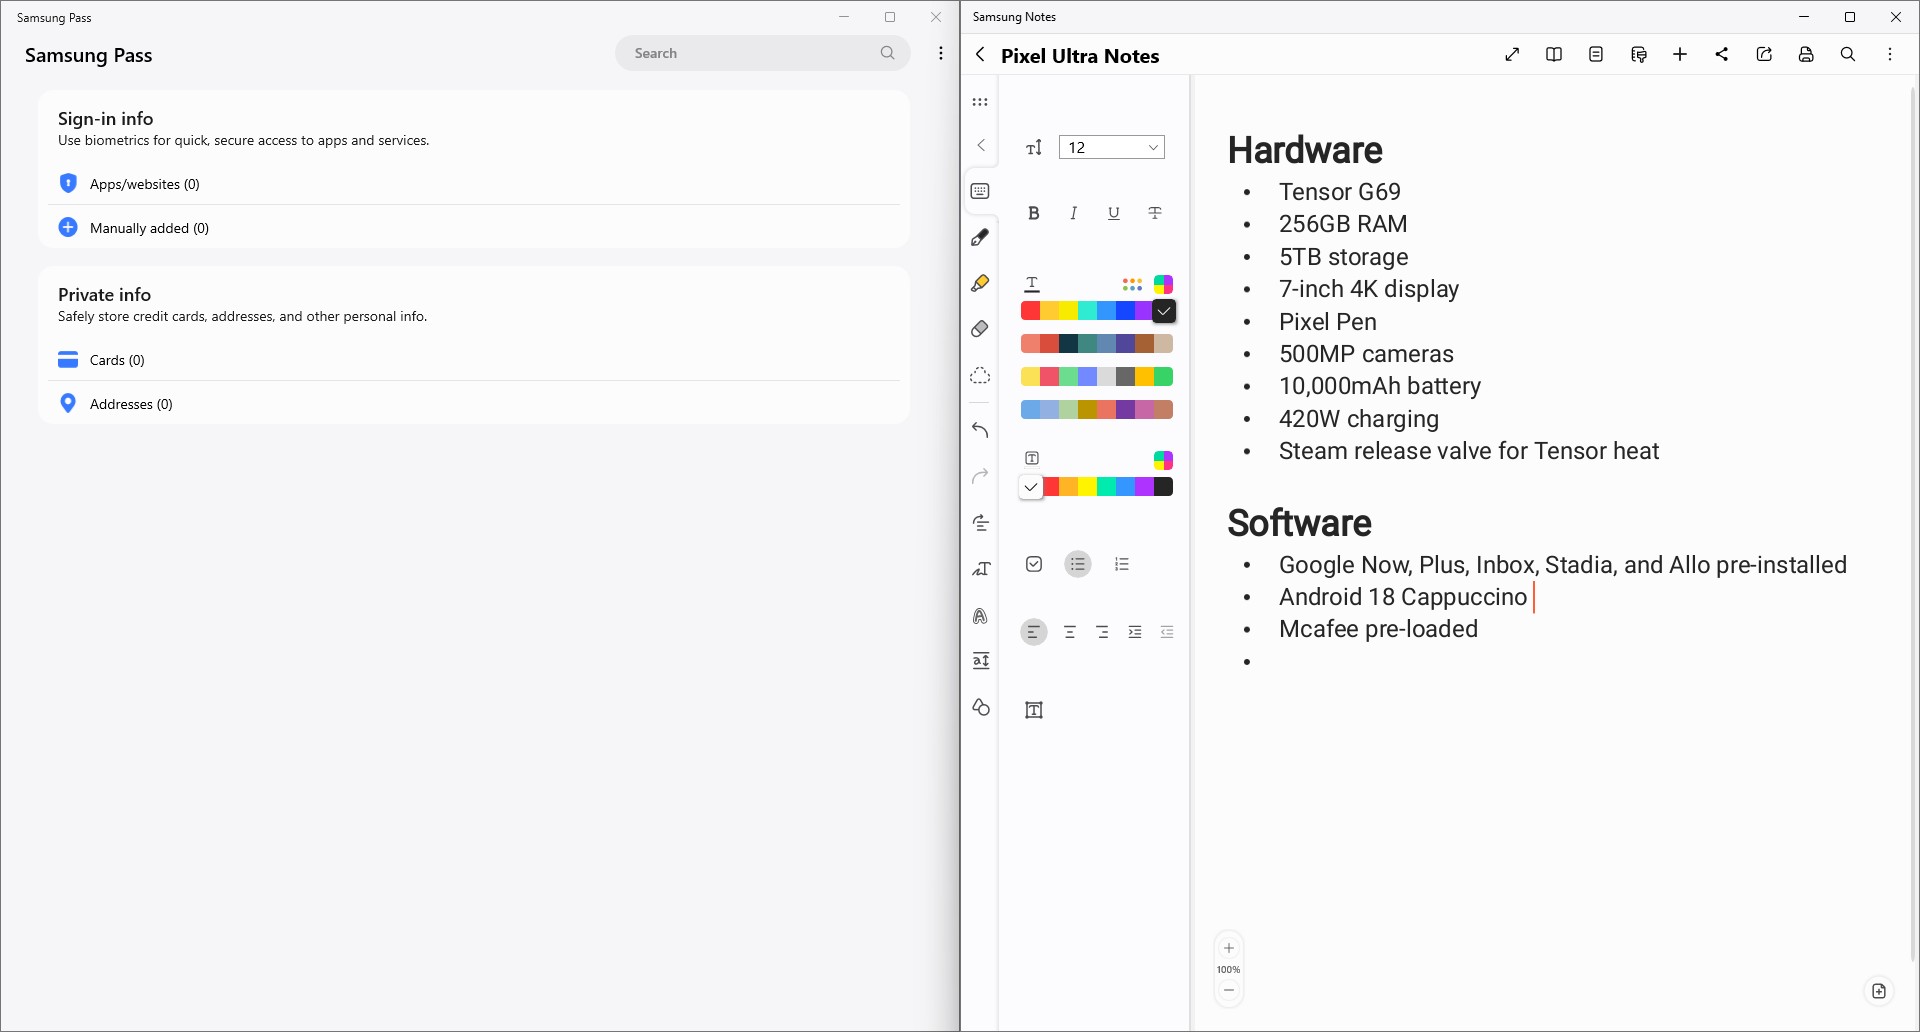Toggle bold text formatting
Viewport: 1920px width, 1032px height.
[x=1034, y=213]
